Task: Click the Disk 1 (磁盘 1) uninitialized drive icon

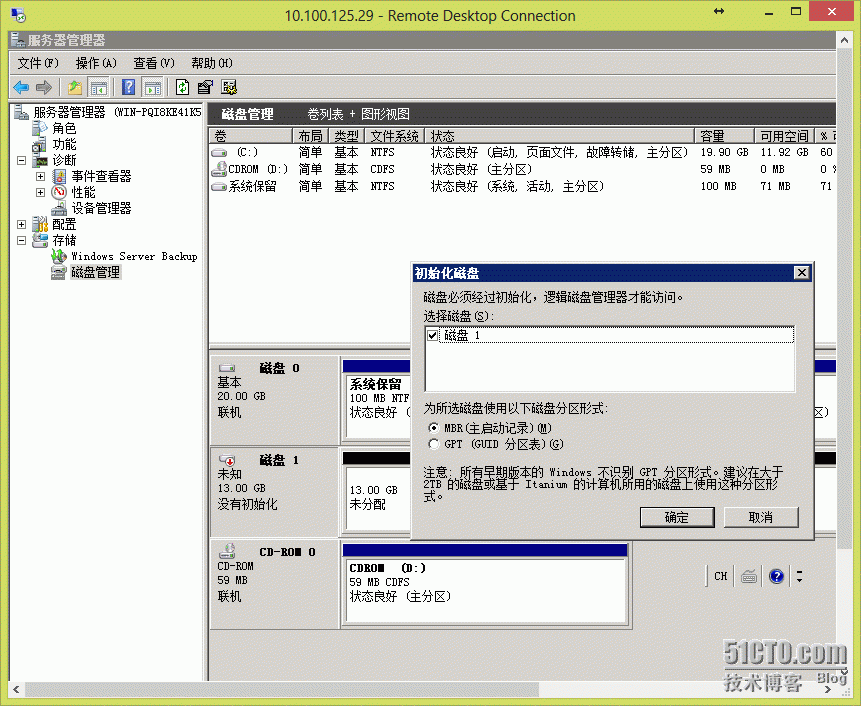Action: point(227,460)
